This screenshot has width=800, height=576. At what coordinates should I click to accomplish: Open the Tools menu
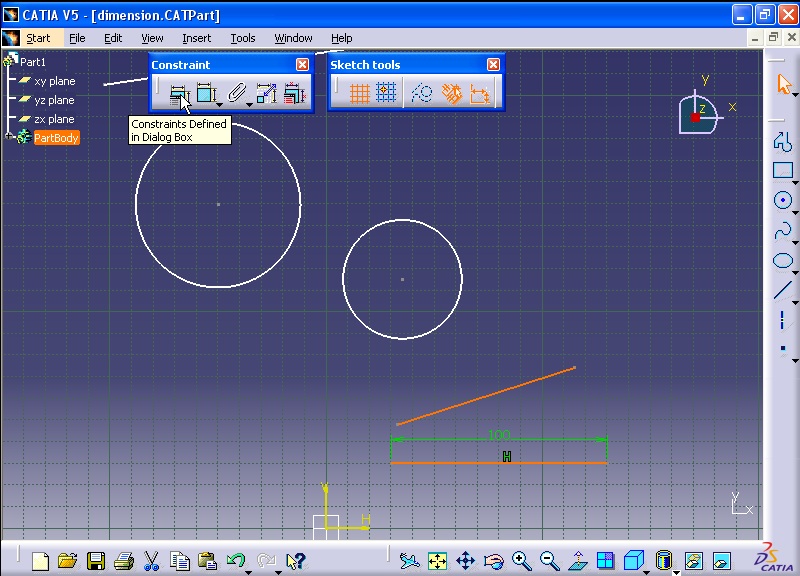(242, 38)
